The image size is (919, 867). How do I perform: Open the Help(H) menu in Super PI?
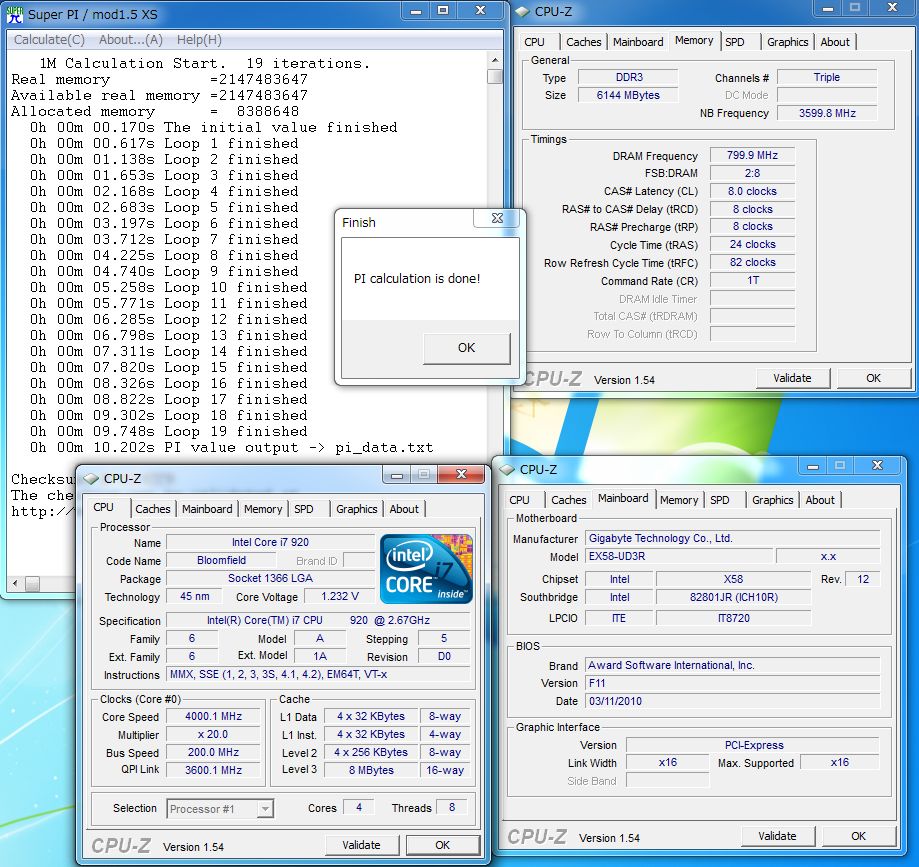199,40
